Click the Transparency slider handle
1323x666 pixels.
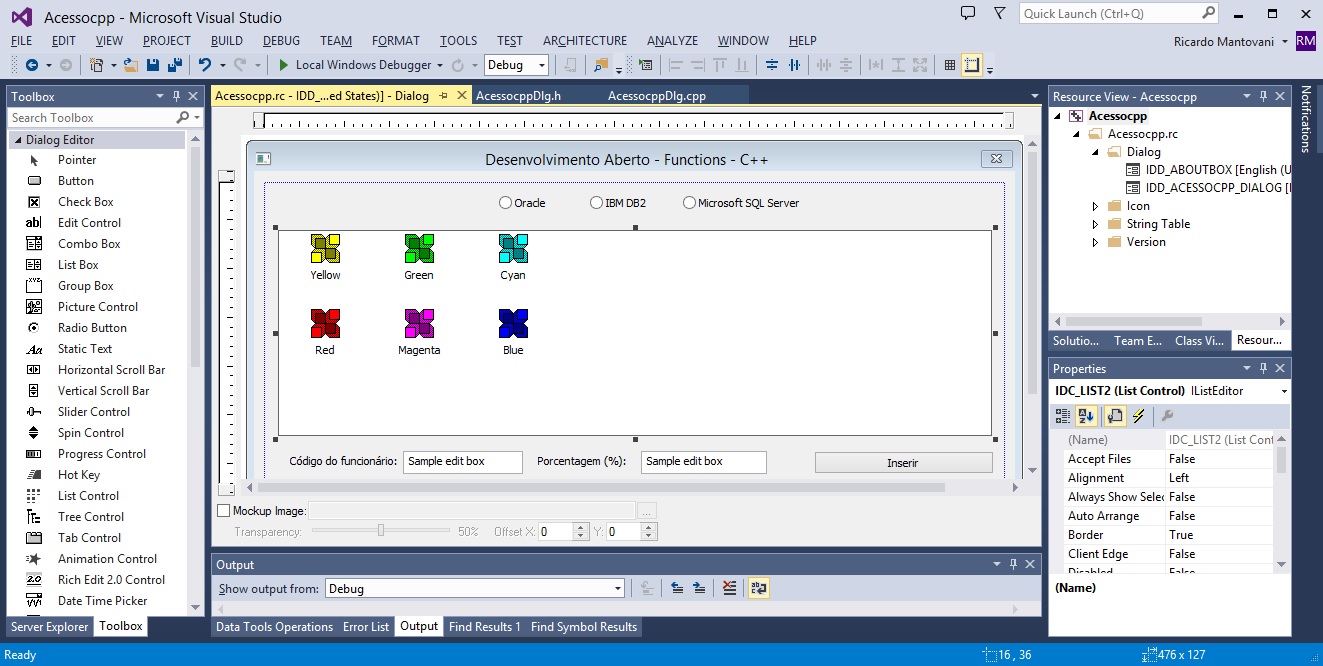tap(381, 531)
